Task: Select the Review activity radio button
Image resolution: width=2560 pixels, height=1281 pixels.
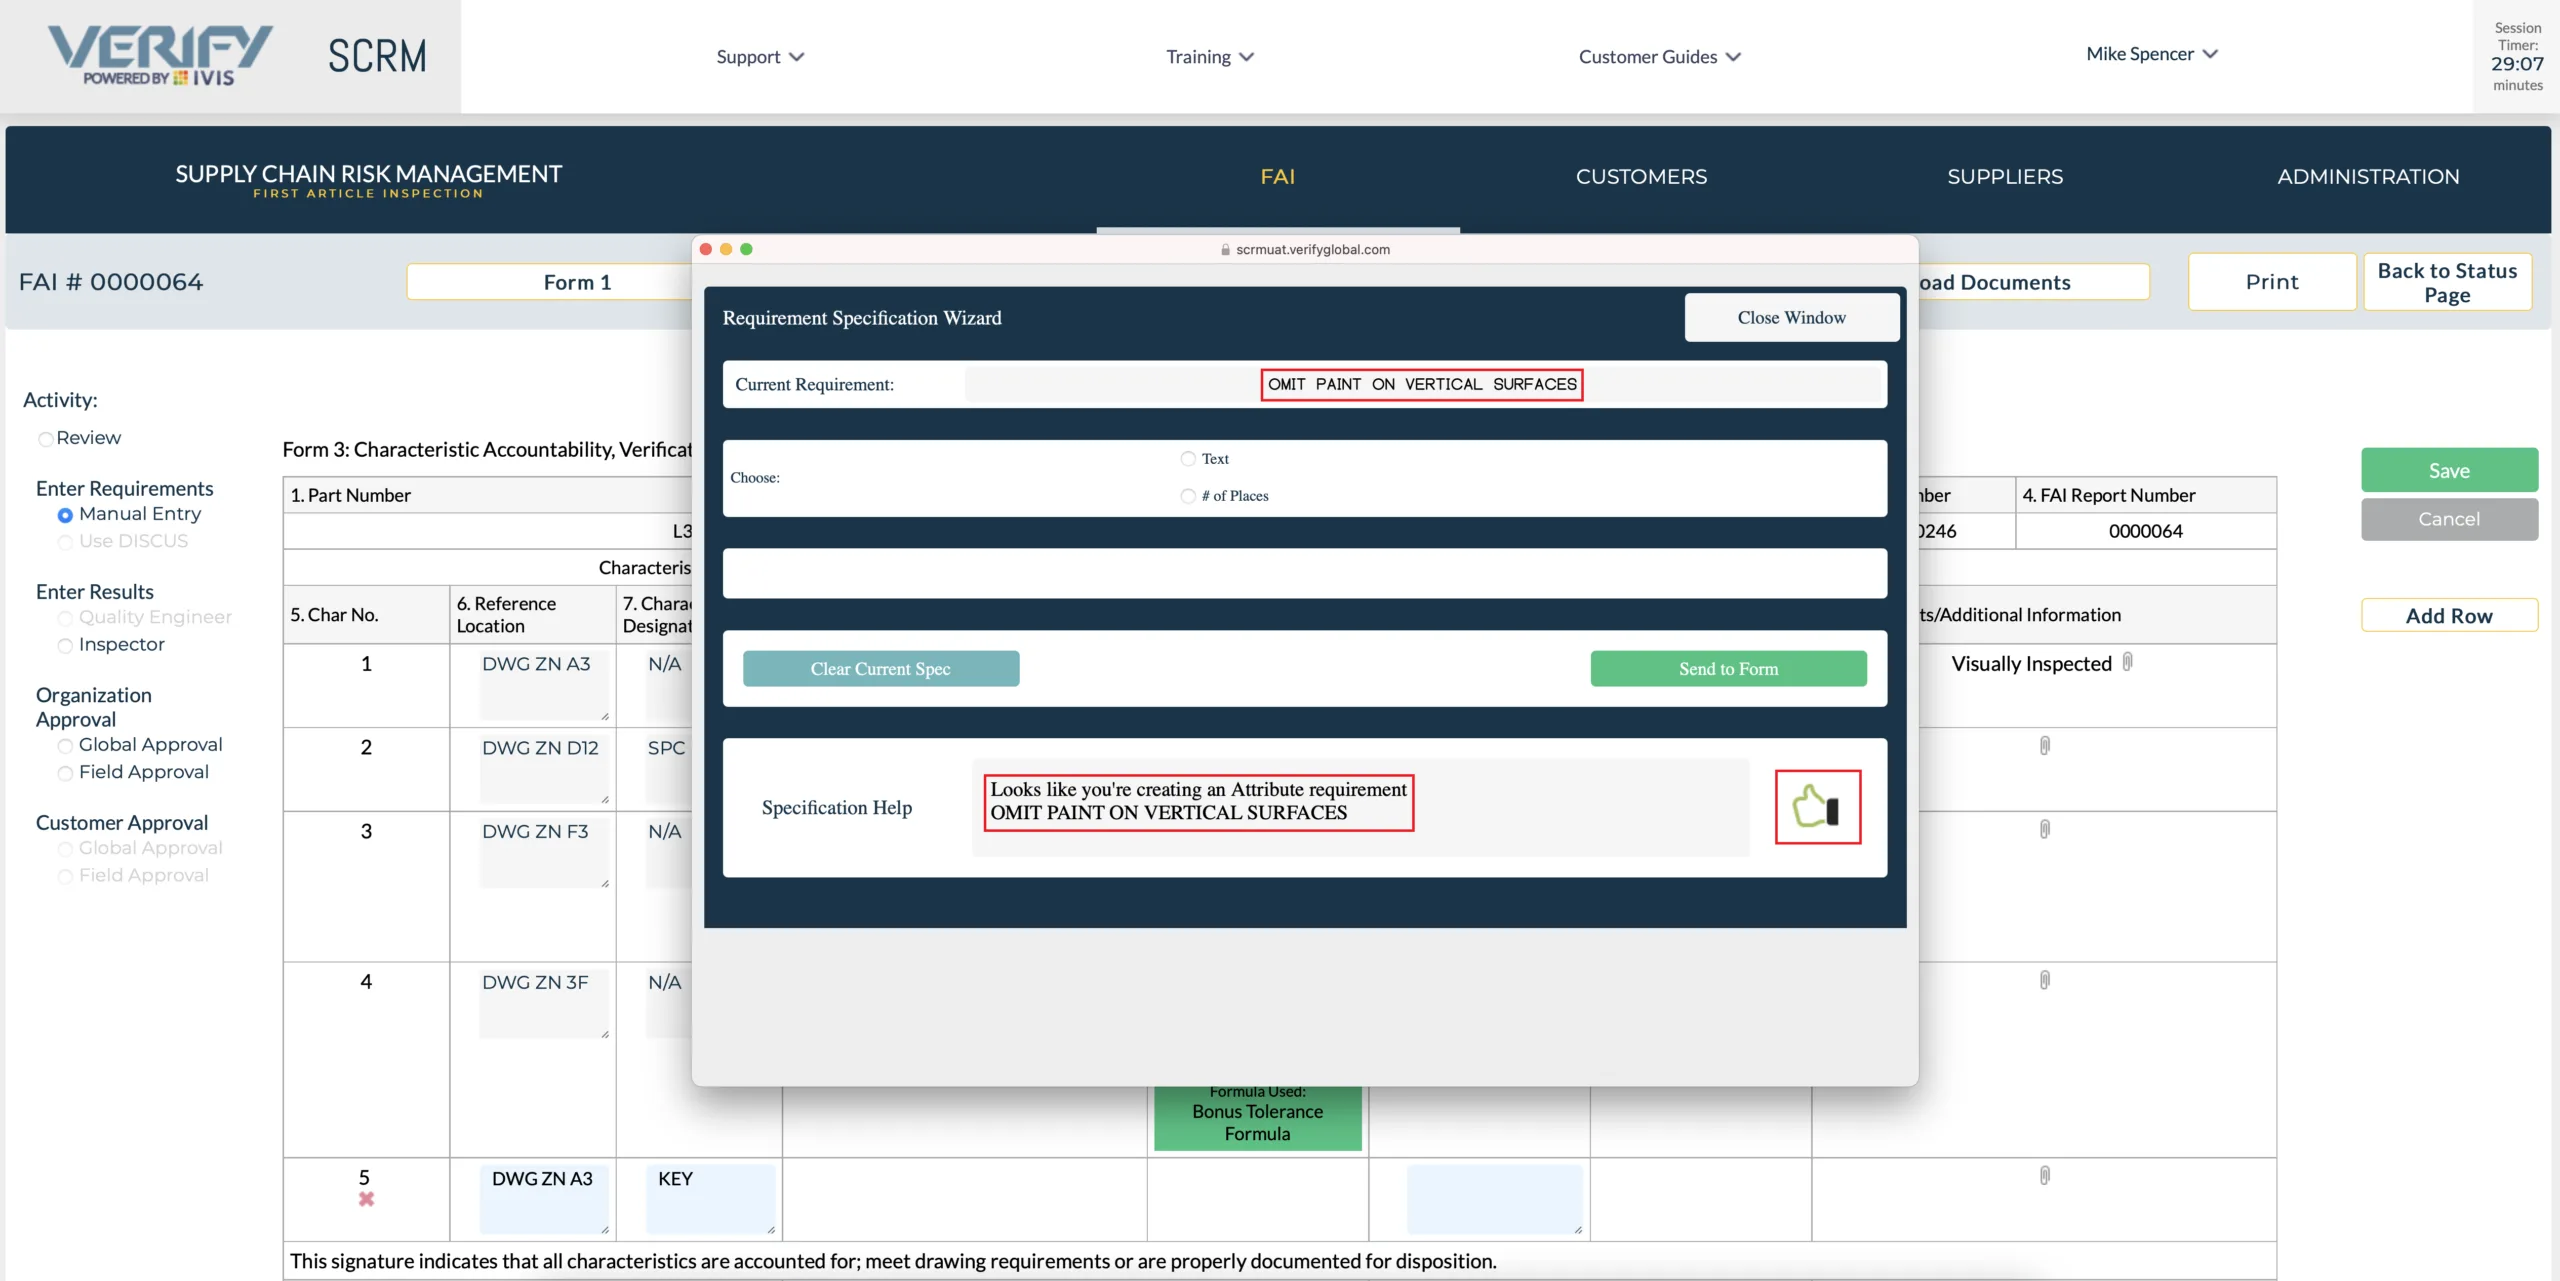Action: pos(45,439)
